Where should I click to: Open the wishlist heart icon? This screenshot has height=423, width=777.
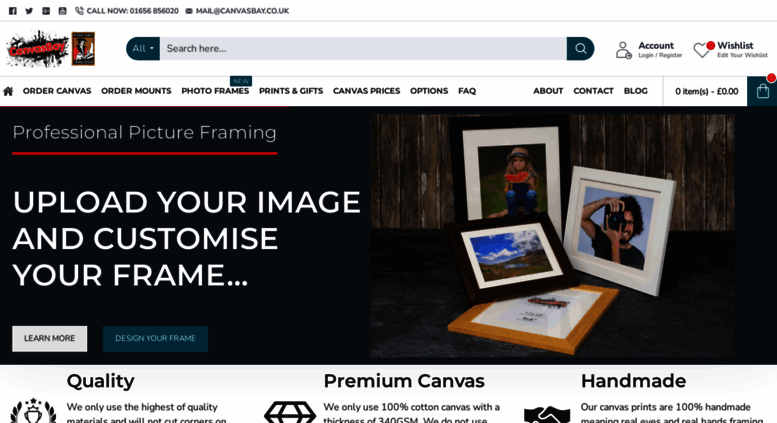(702, 50)
